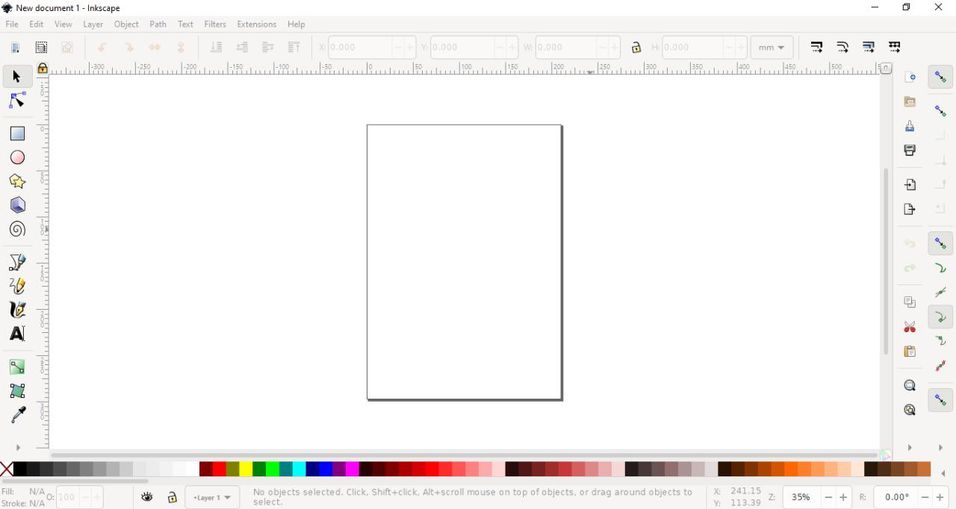956x509 pixels.
Task: Click the no-paint X swatch
Action: tap(6, 469)
